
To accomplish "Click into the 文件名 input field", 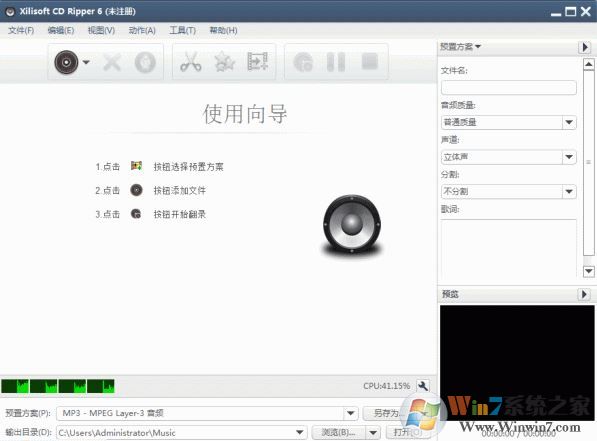I will point(509,88).
